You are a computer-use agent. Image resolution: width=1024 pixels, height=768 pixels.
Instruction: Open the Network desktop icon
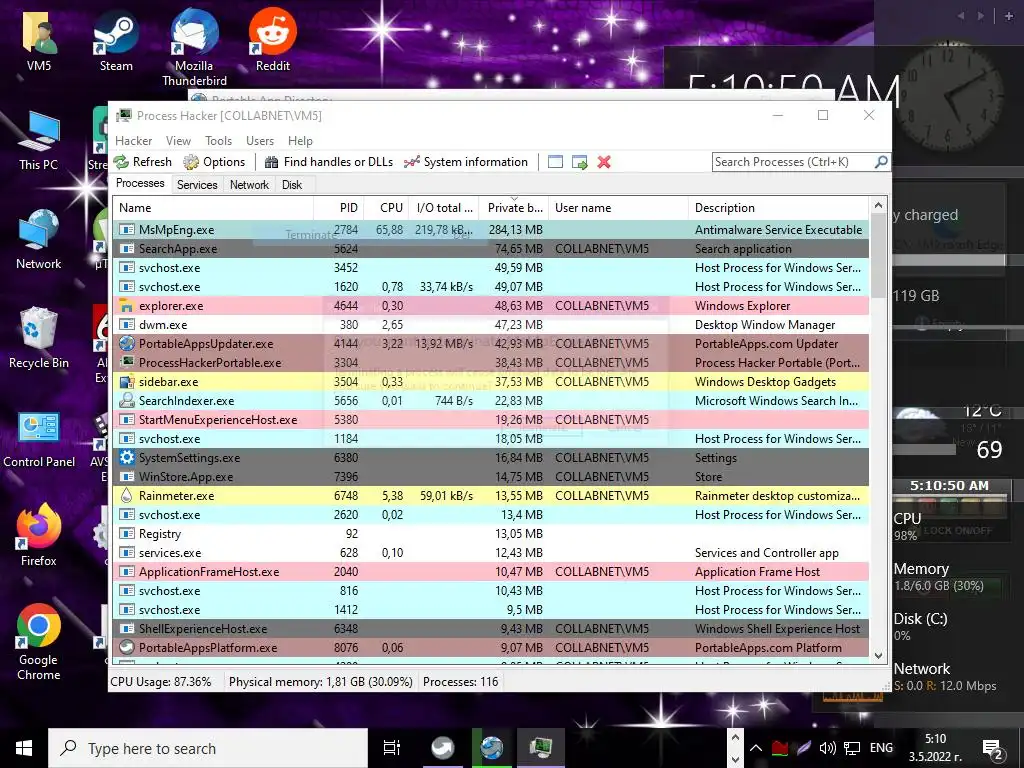(x=39, y=239)
